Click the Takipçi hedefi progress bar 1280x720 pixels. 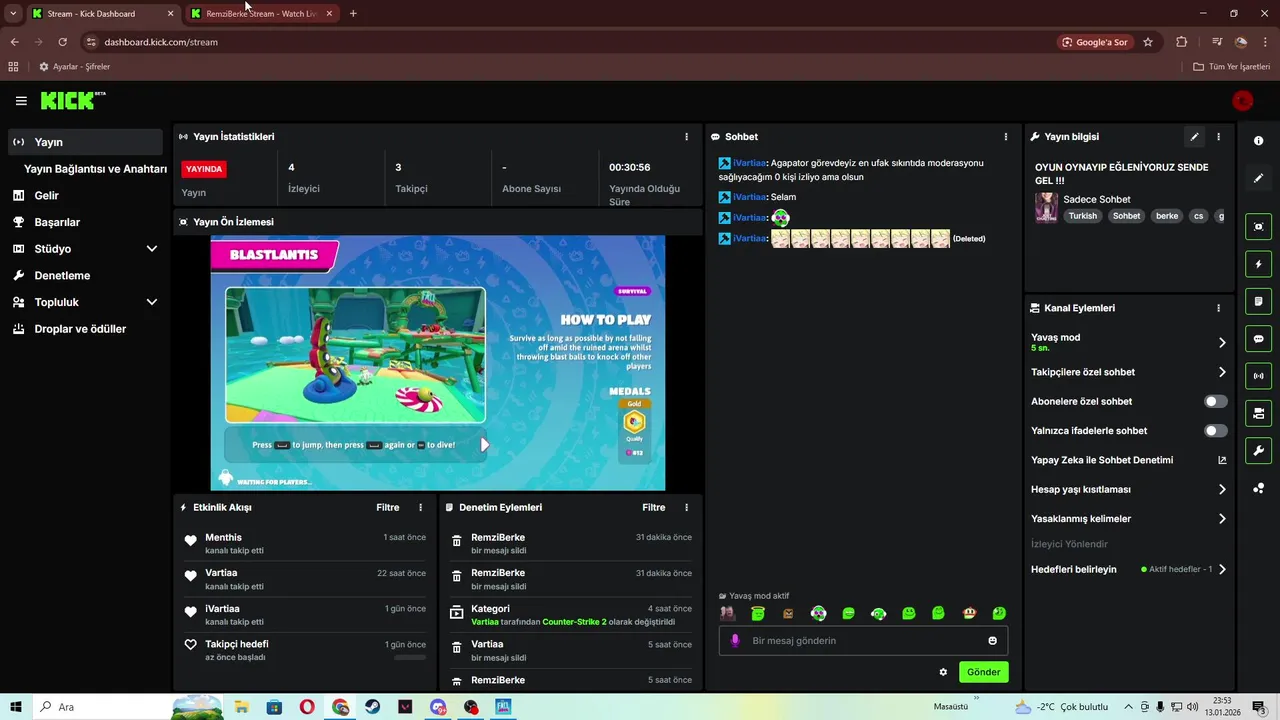coord(410,658)
